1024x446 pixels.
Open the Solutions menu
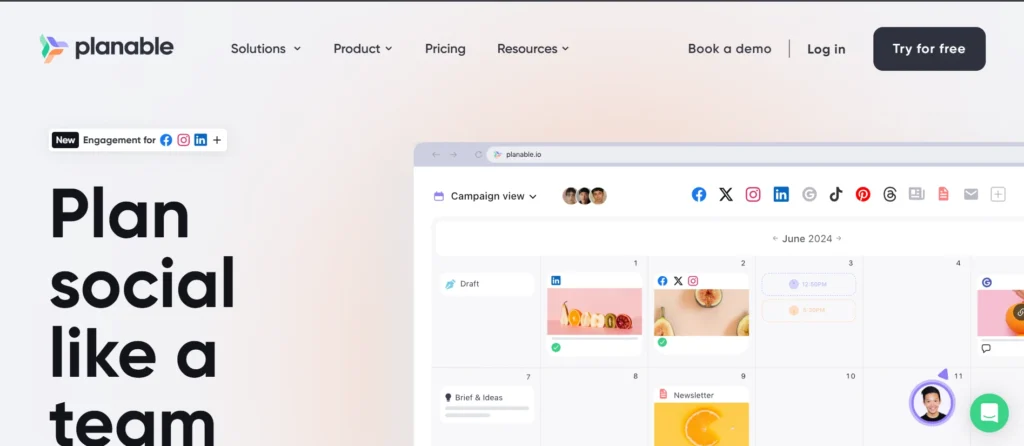[x=266, y=49]
